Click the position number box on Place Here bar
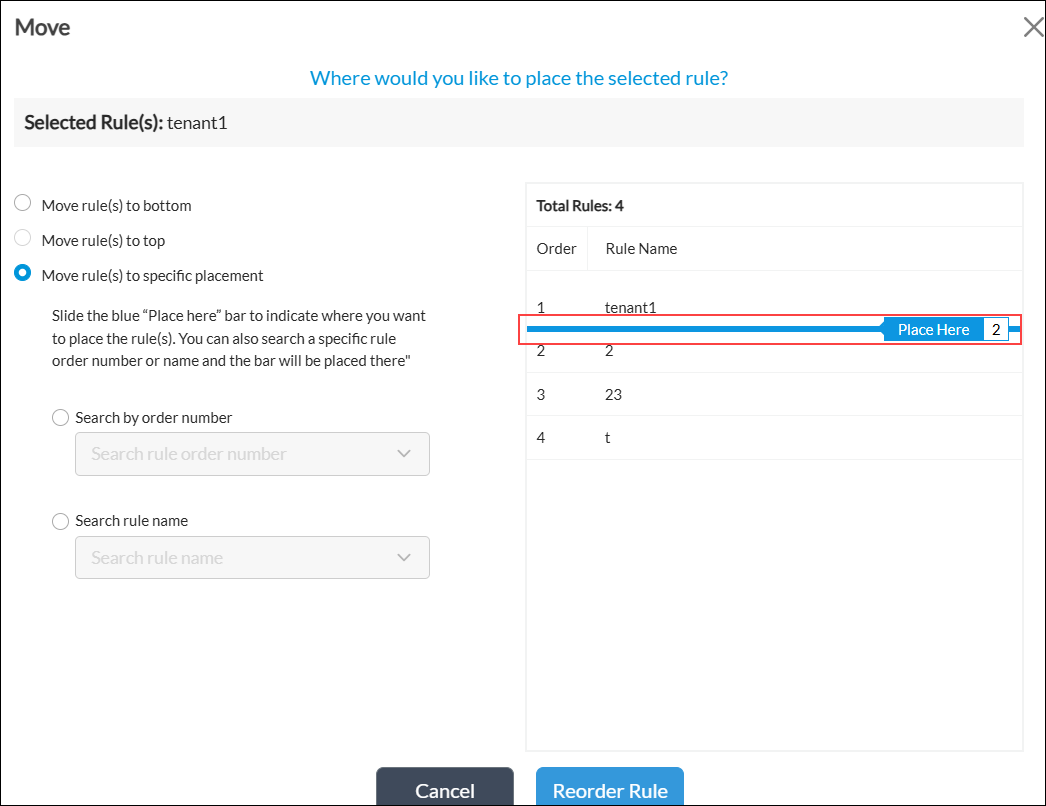 tap(996, 330)
